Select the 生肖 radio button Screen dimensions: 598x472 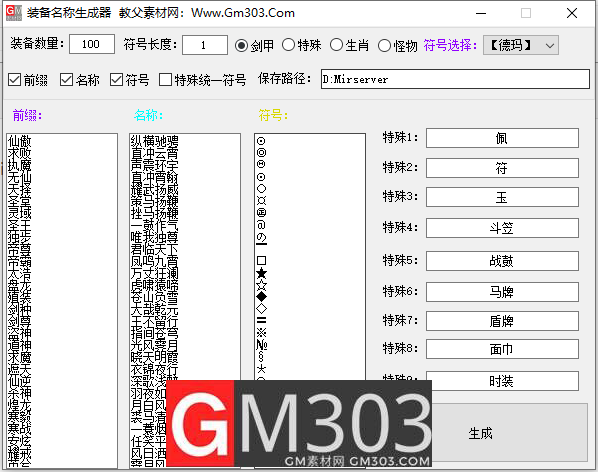(x=349, y=45)
